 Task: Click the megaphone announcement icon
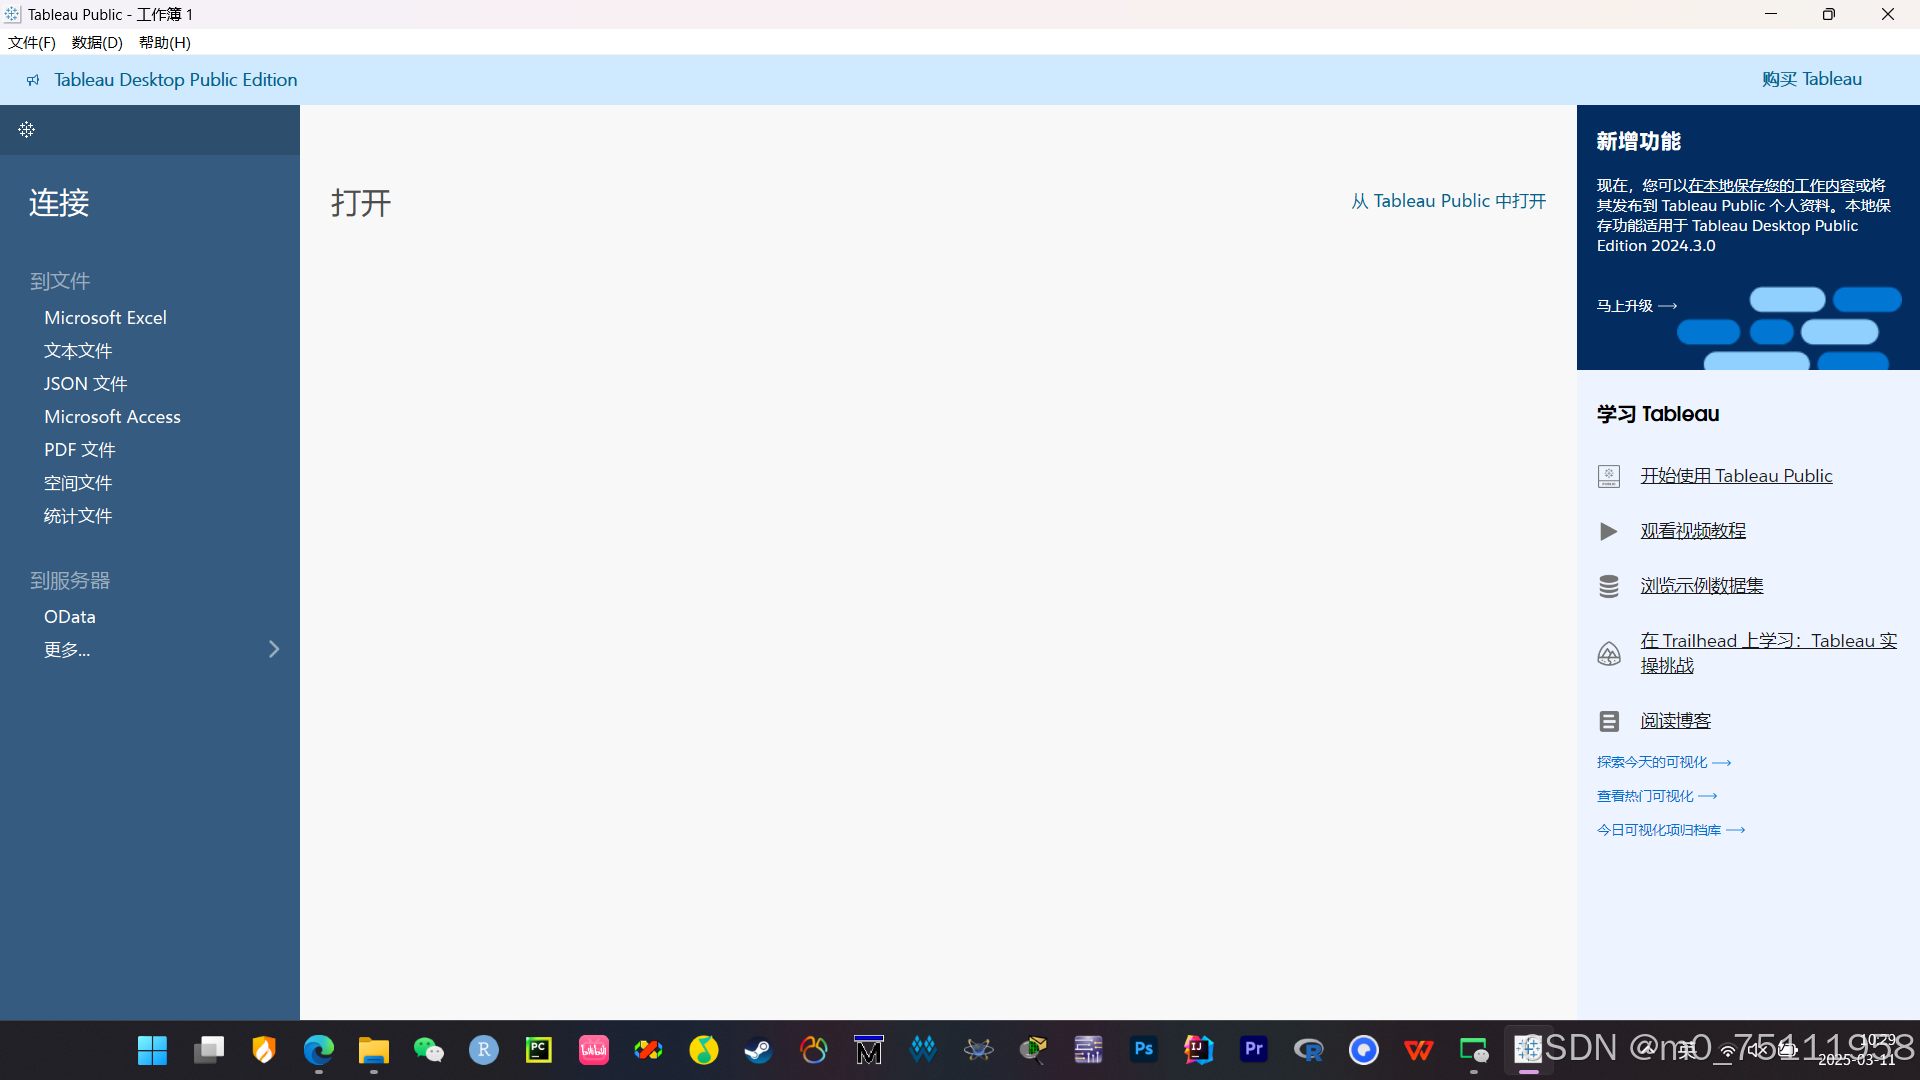(33, 80)
